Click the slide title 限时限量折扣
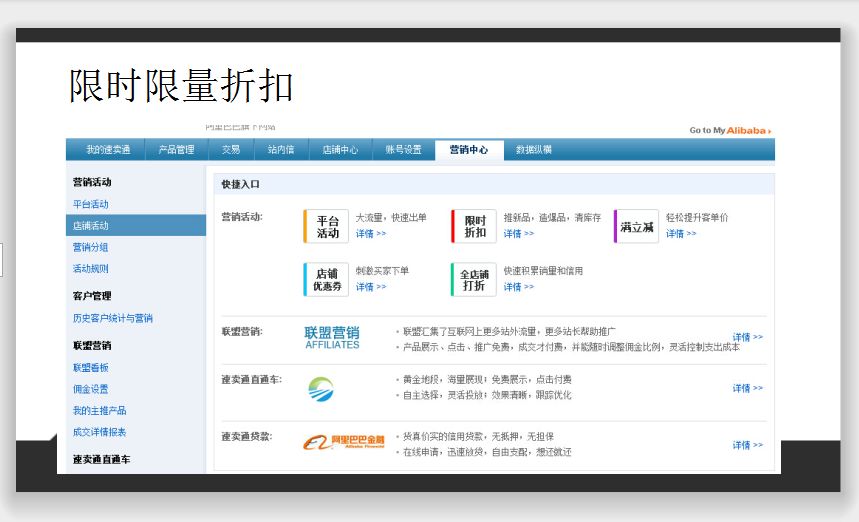859x522 pixels. (181, 86)
